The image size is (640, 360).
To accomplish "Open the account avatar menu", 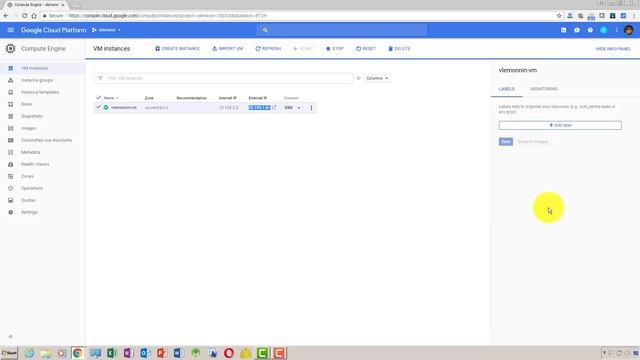I will pyautogui.click(x=629, y=30).
